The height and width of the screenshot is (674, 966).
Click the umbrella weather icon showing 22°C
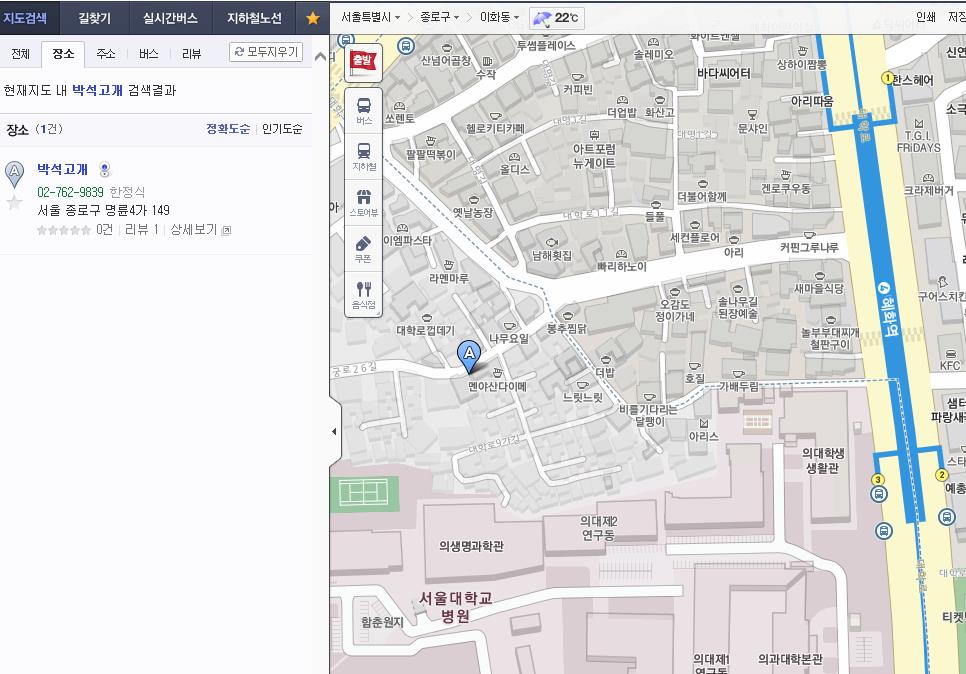541,18
